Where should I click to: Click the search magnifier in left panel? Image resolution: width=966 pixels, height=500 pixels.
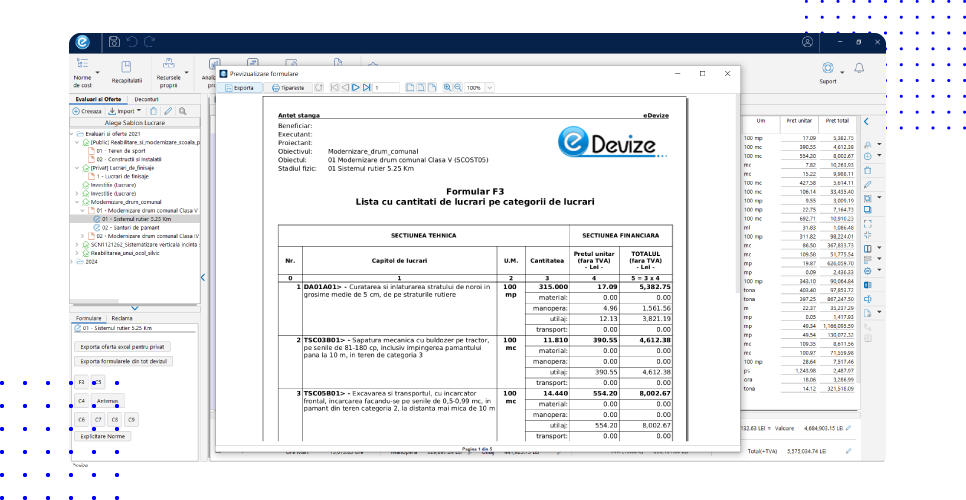(182, 111)
